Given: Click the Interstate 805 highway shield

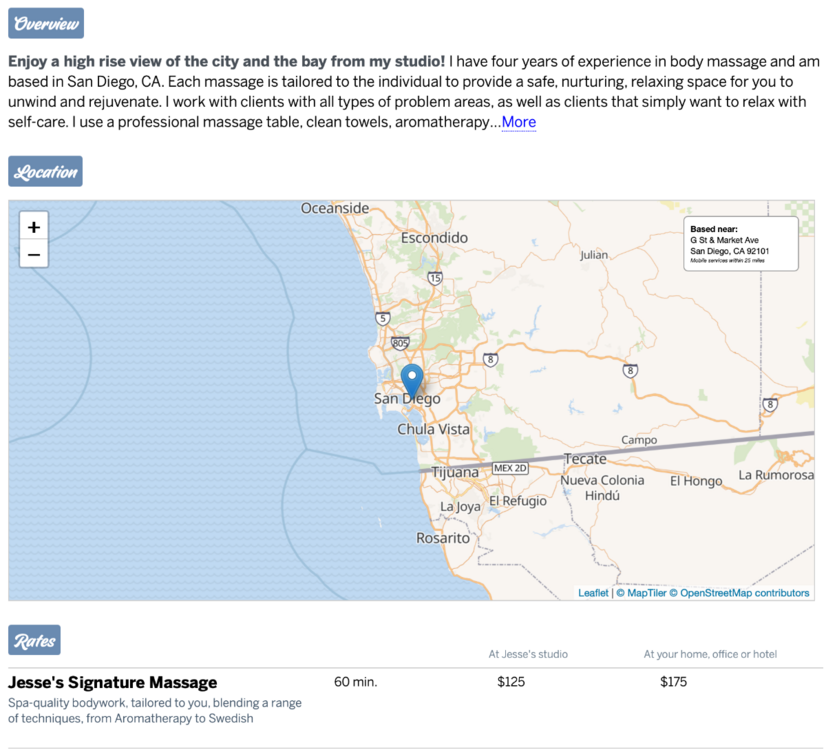Looking at the screenshot, I should (401, 343).
